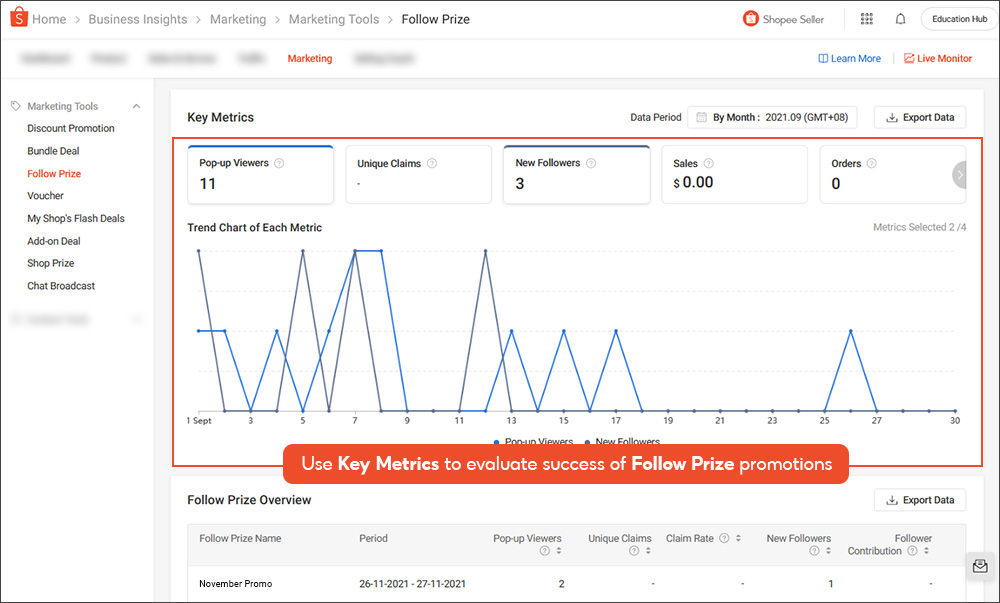Toggle Unique Claims to show on chart
The image size is (1000, 603).
click(x=418, y=174)
